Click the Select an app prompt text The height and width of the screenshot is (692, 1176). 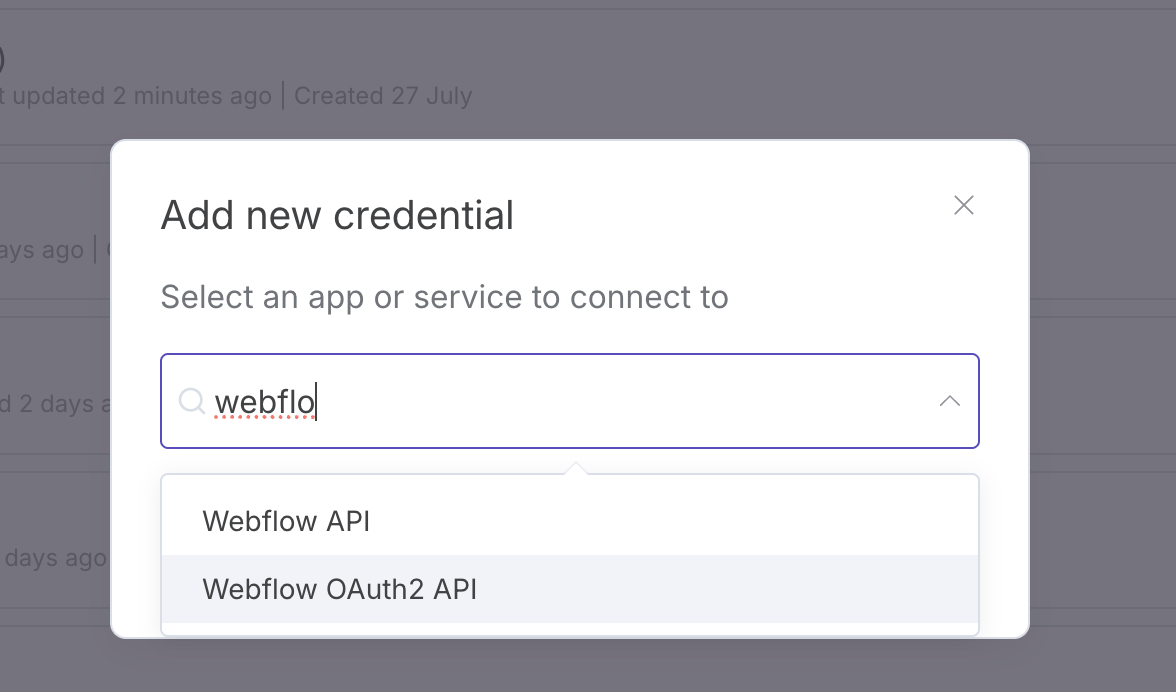443,296
